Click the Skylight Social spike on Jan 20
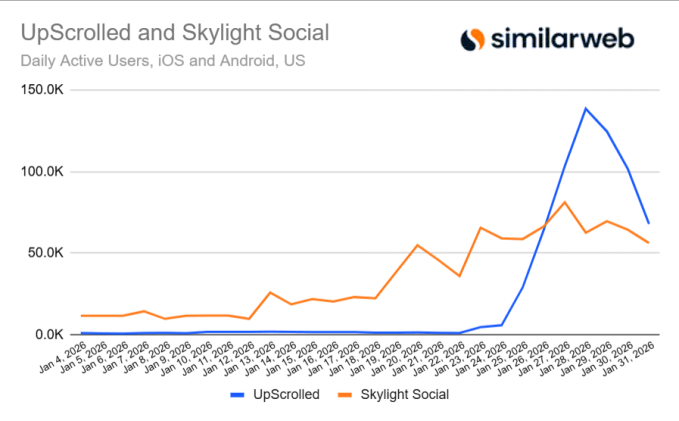 tap(417, 245)
